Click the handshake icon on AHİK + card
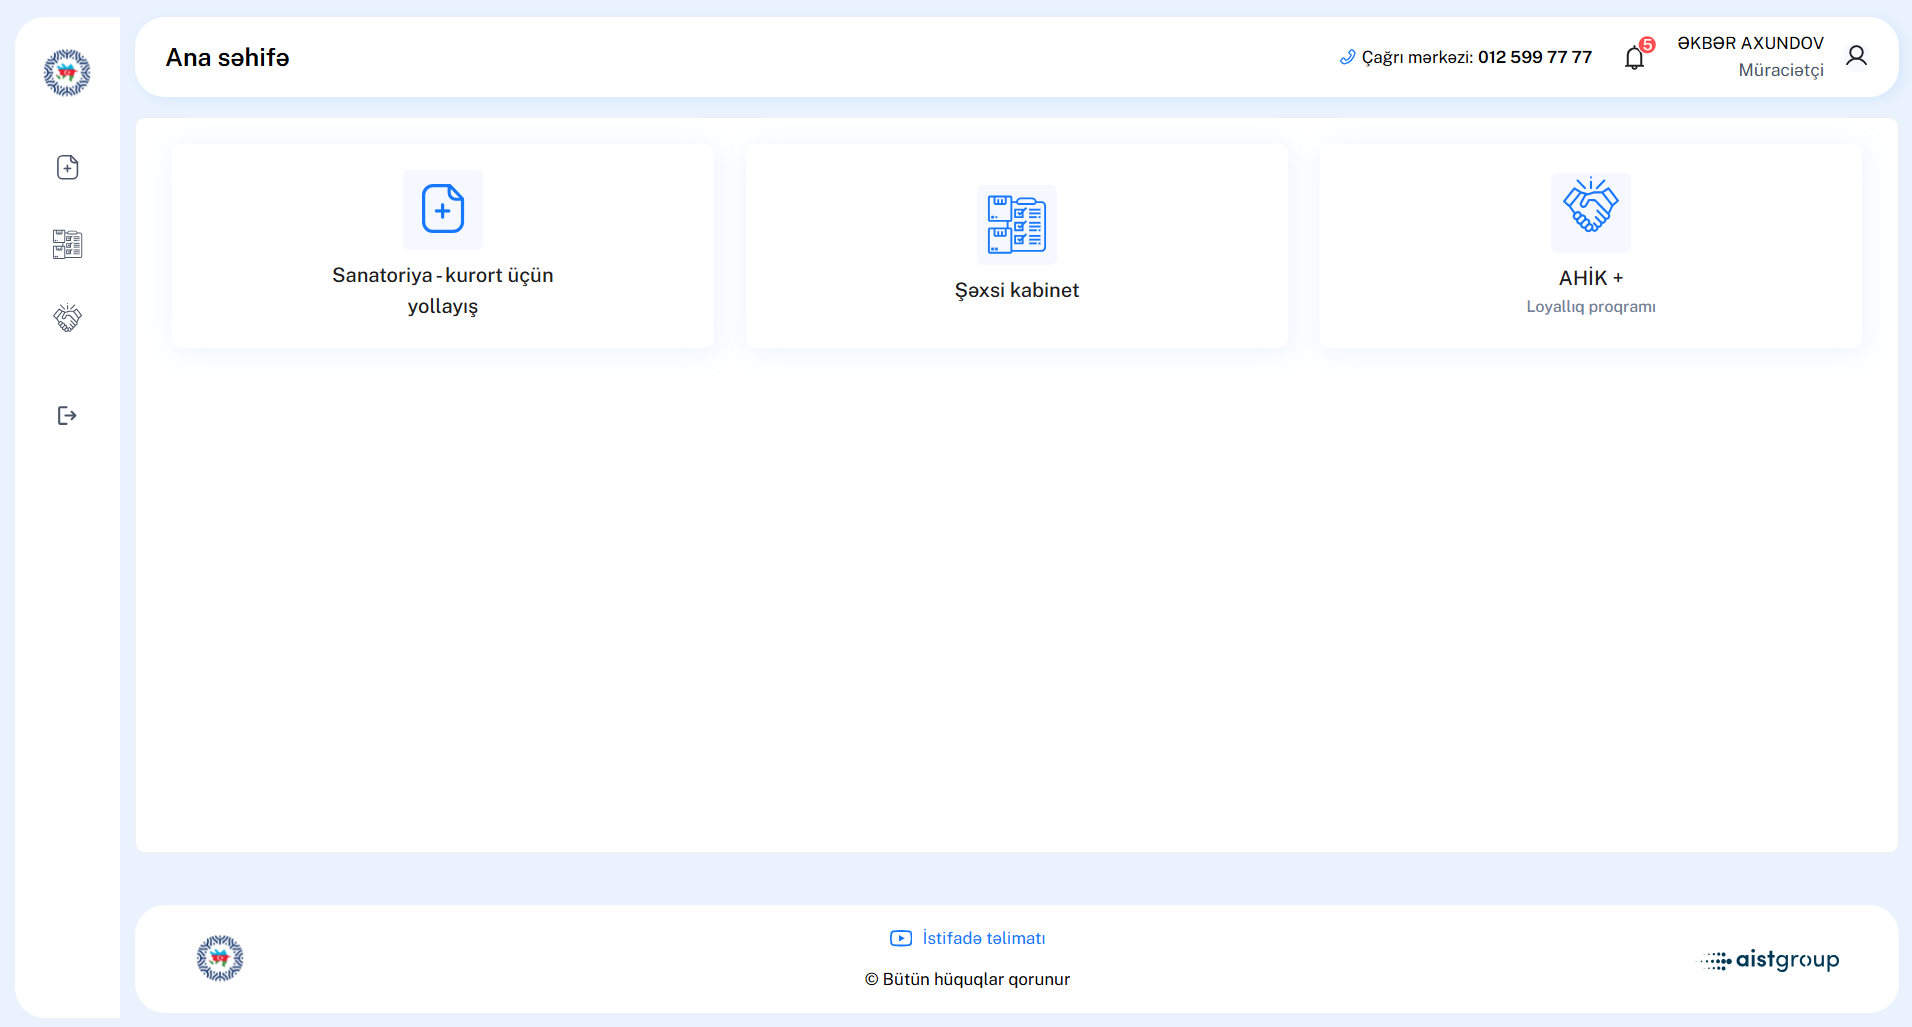 click(x=1590, y=207)
